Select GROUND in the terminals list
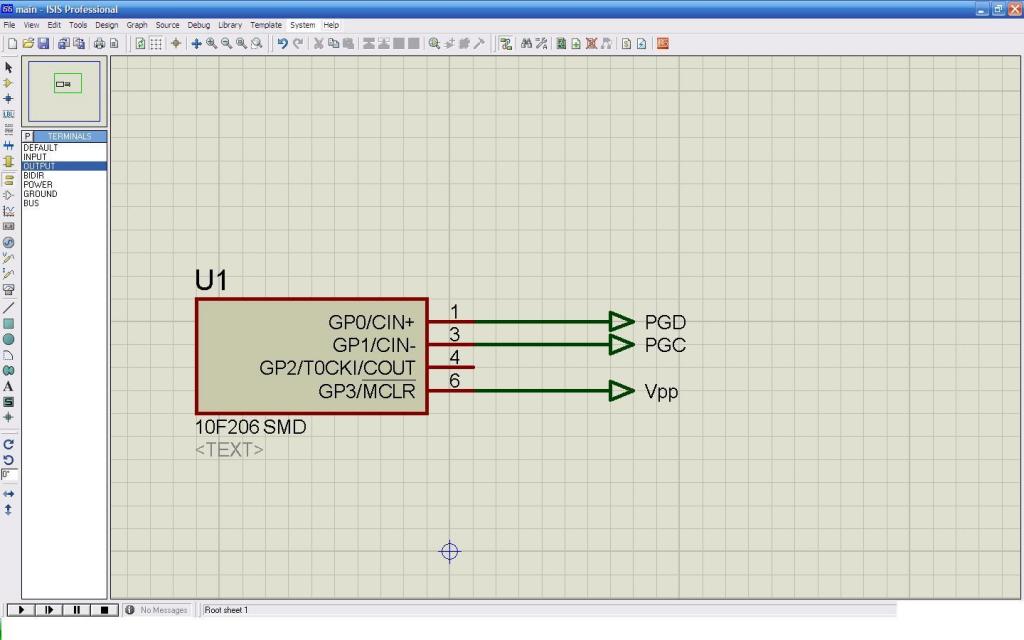 click(x=64, y=193)
